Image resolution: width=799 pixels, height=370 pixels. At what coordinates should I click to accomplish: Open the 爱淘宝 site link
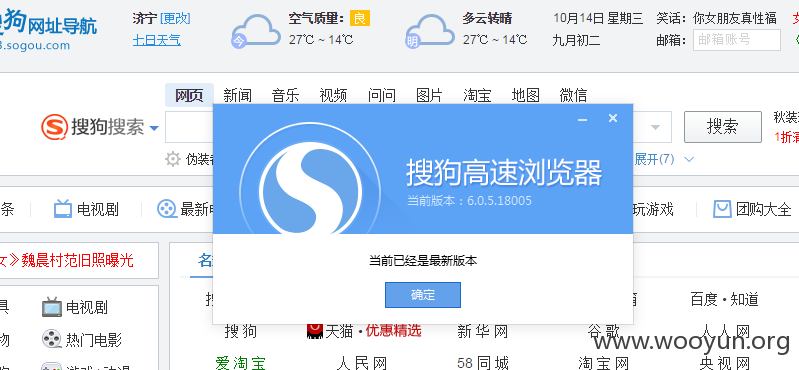[241, 363]
